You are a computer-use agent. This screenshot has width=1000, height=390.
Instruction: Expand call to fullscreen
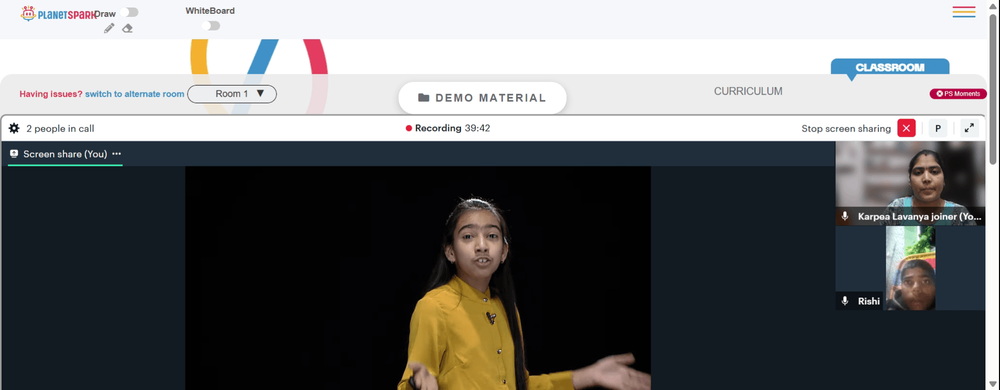969,128
